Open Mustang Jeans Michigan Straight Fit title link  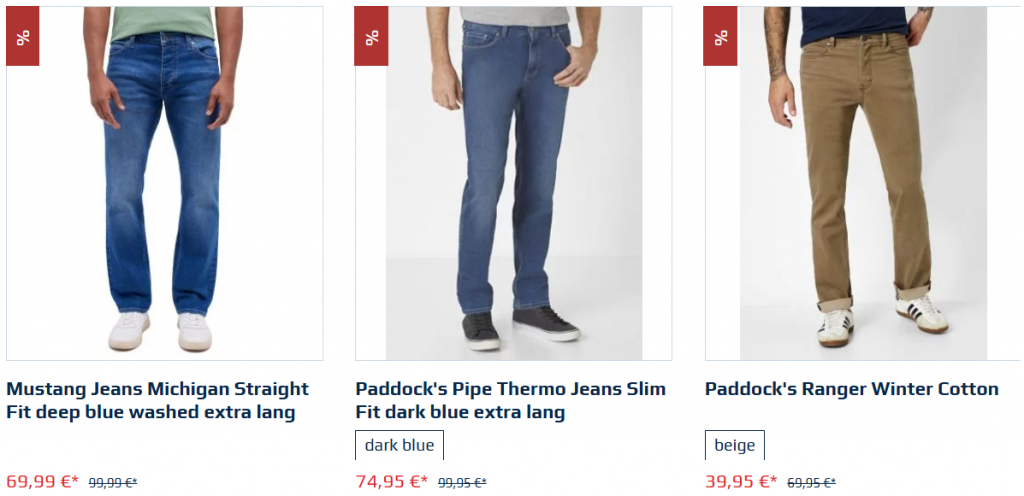(157, 401)
